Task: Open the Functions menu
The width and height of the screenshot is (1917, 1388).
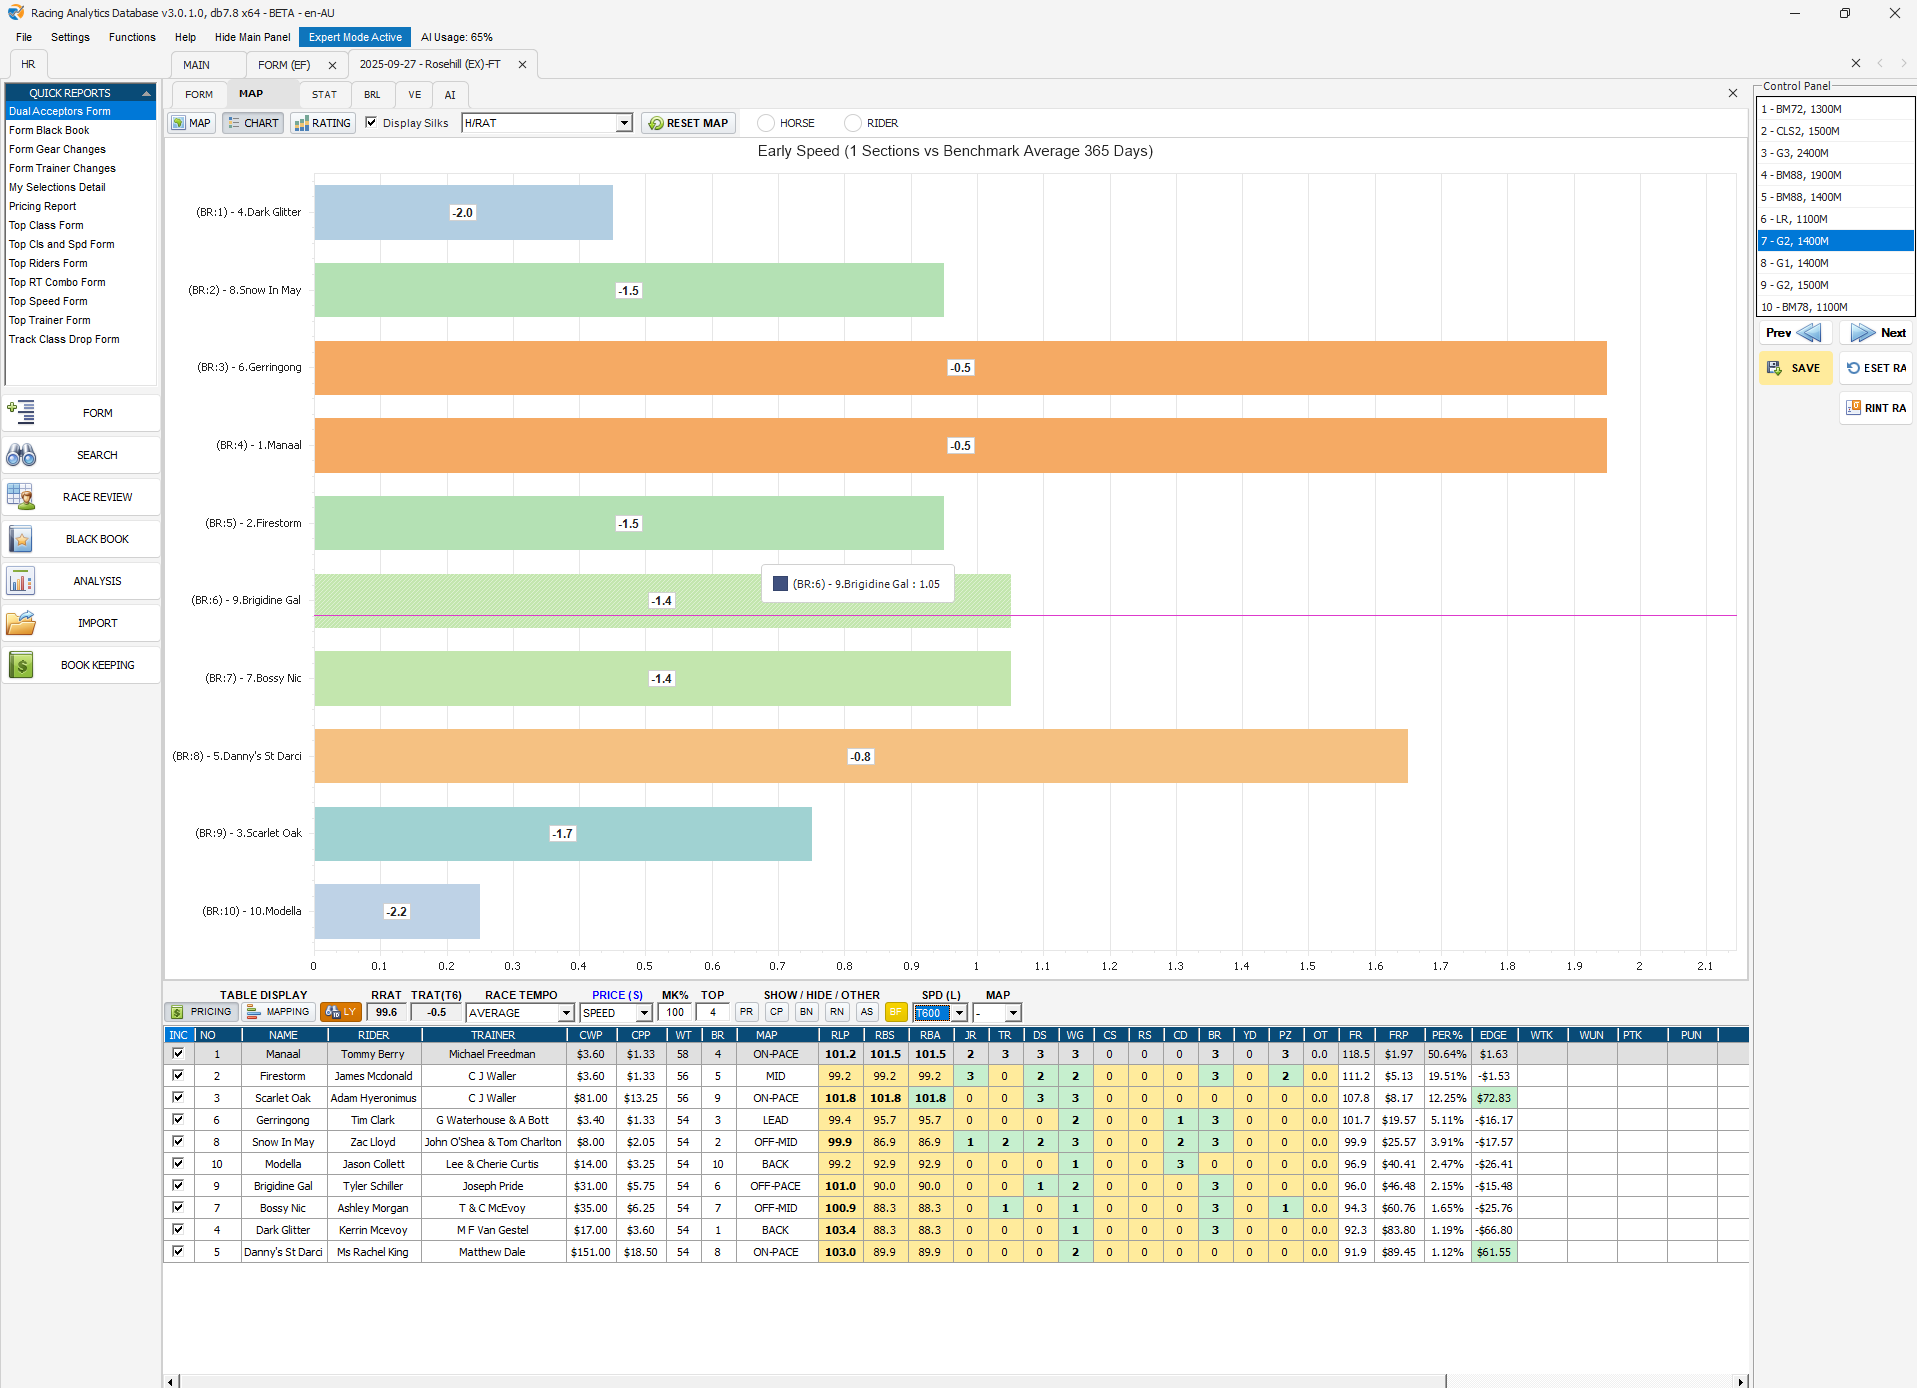Action: click(132, 37)
